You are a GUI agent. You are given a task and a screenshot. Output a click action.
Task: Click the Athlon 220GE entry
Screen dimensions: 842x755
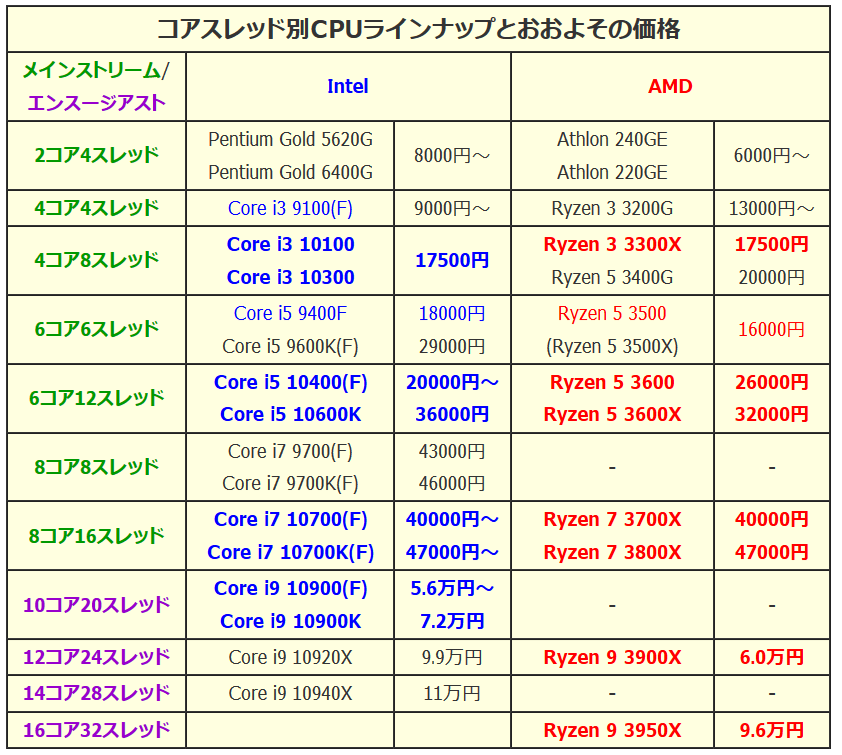coord(612,172)
